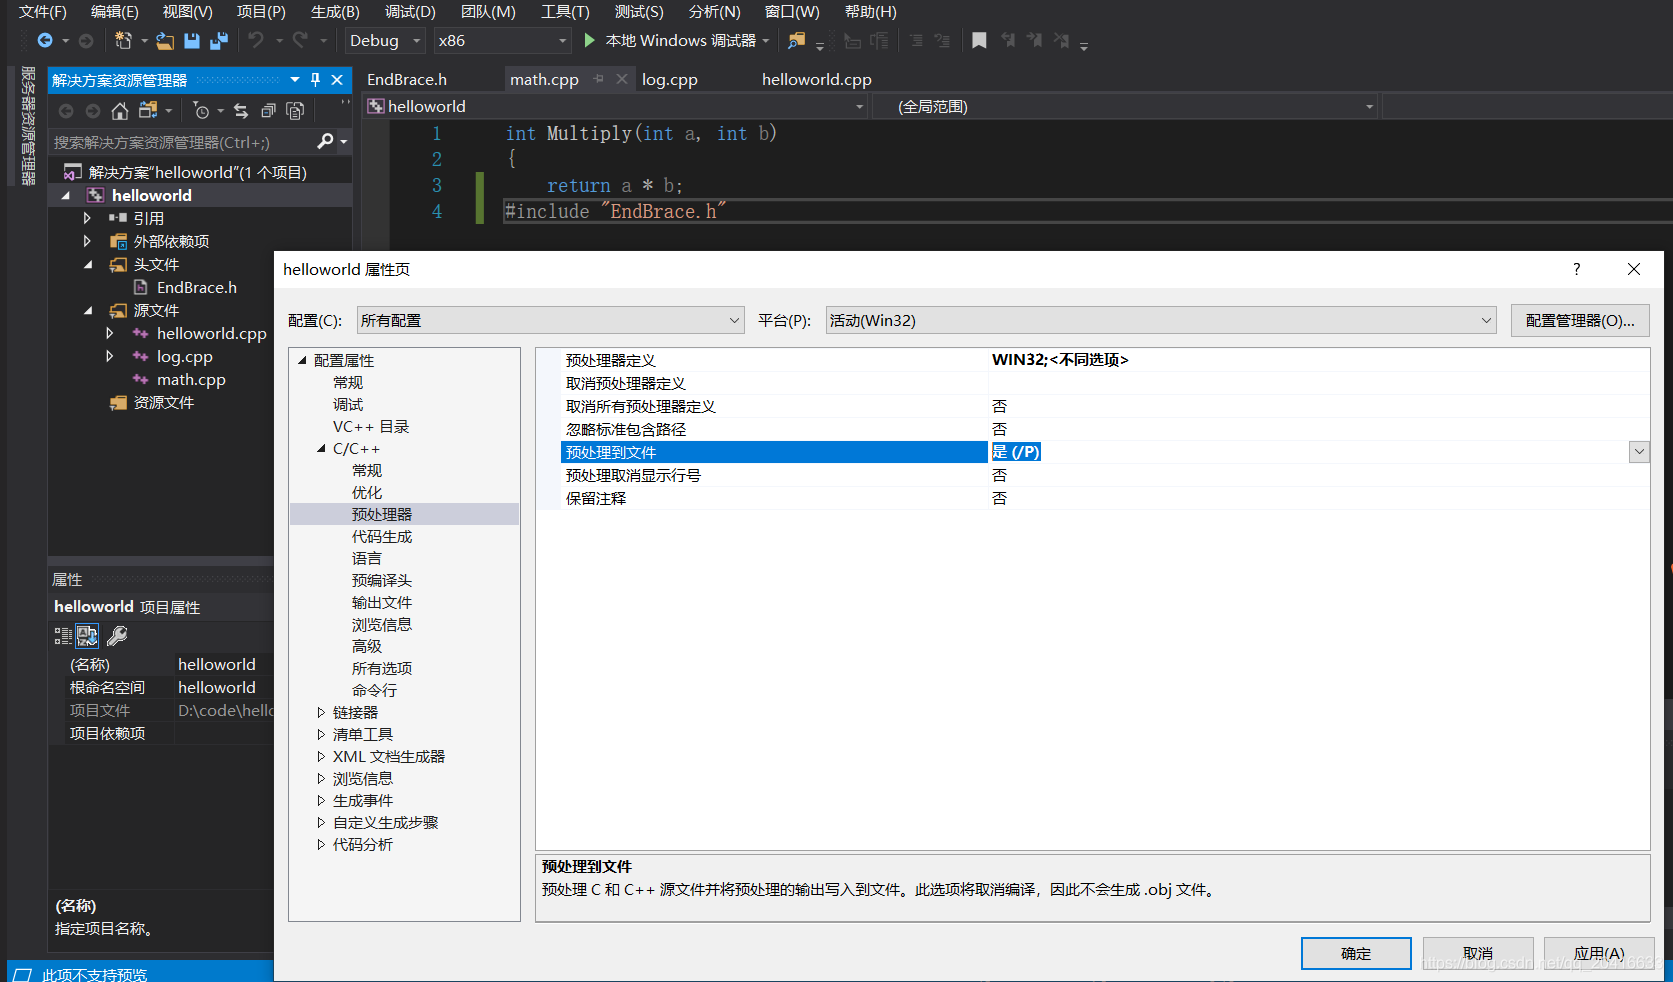
Task: Expand the 清单工具 tree node
Action: click(321, 735)
